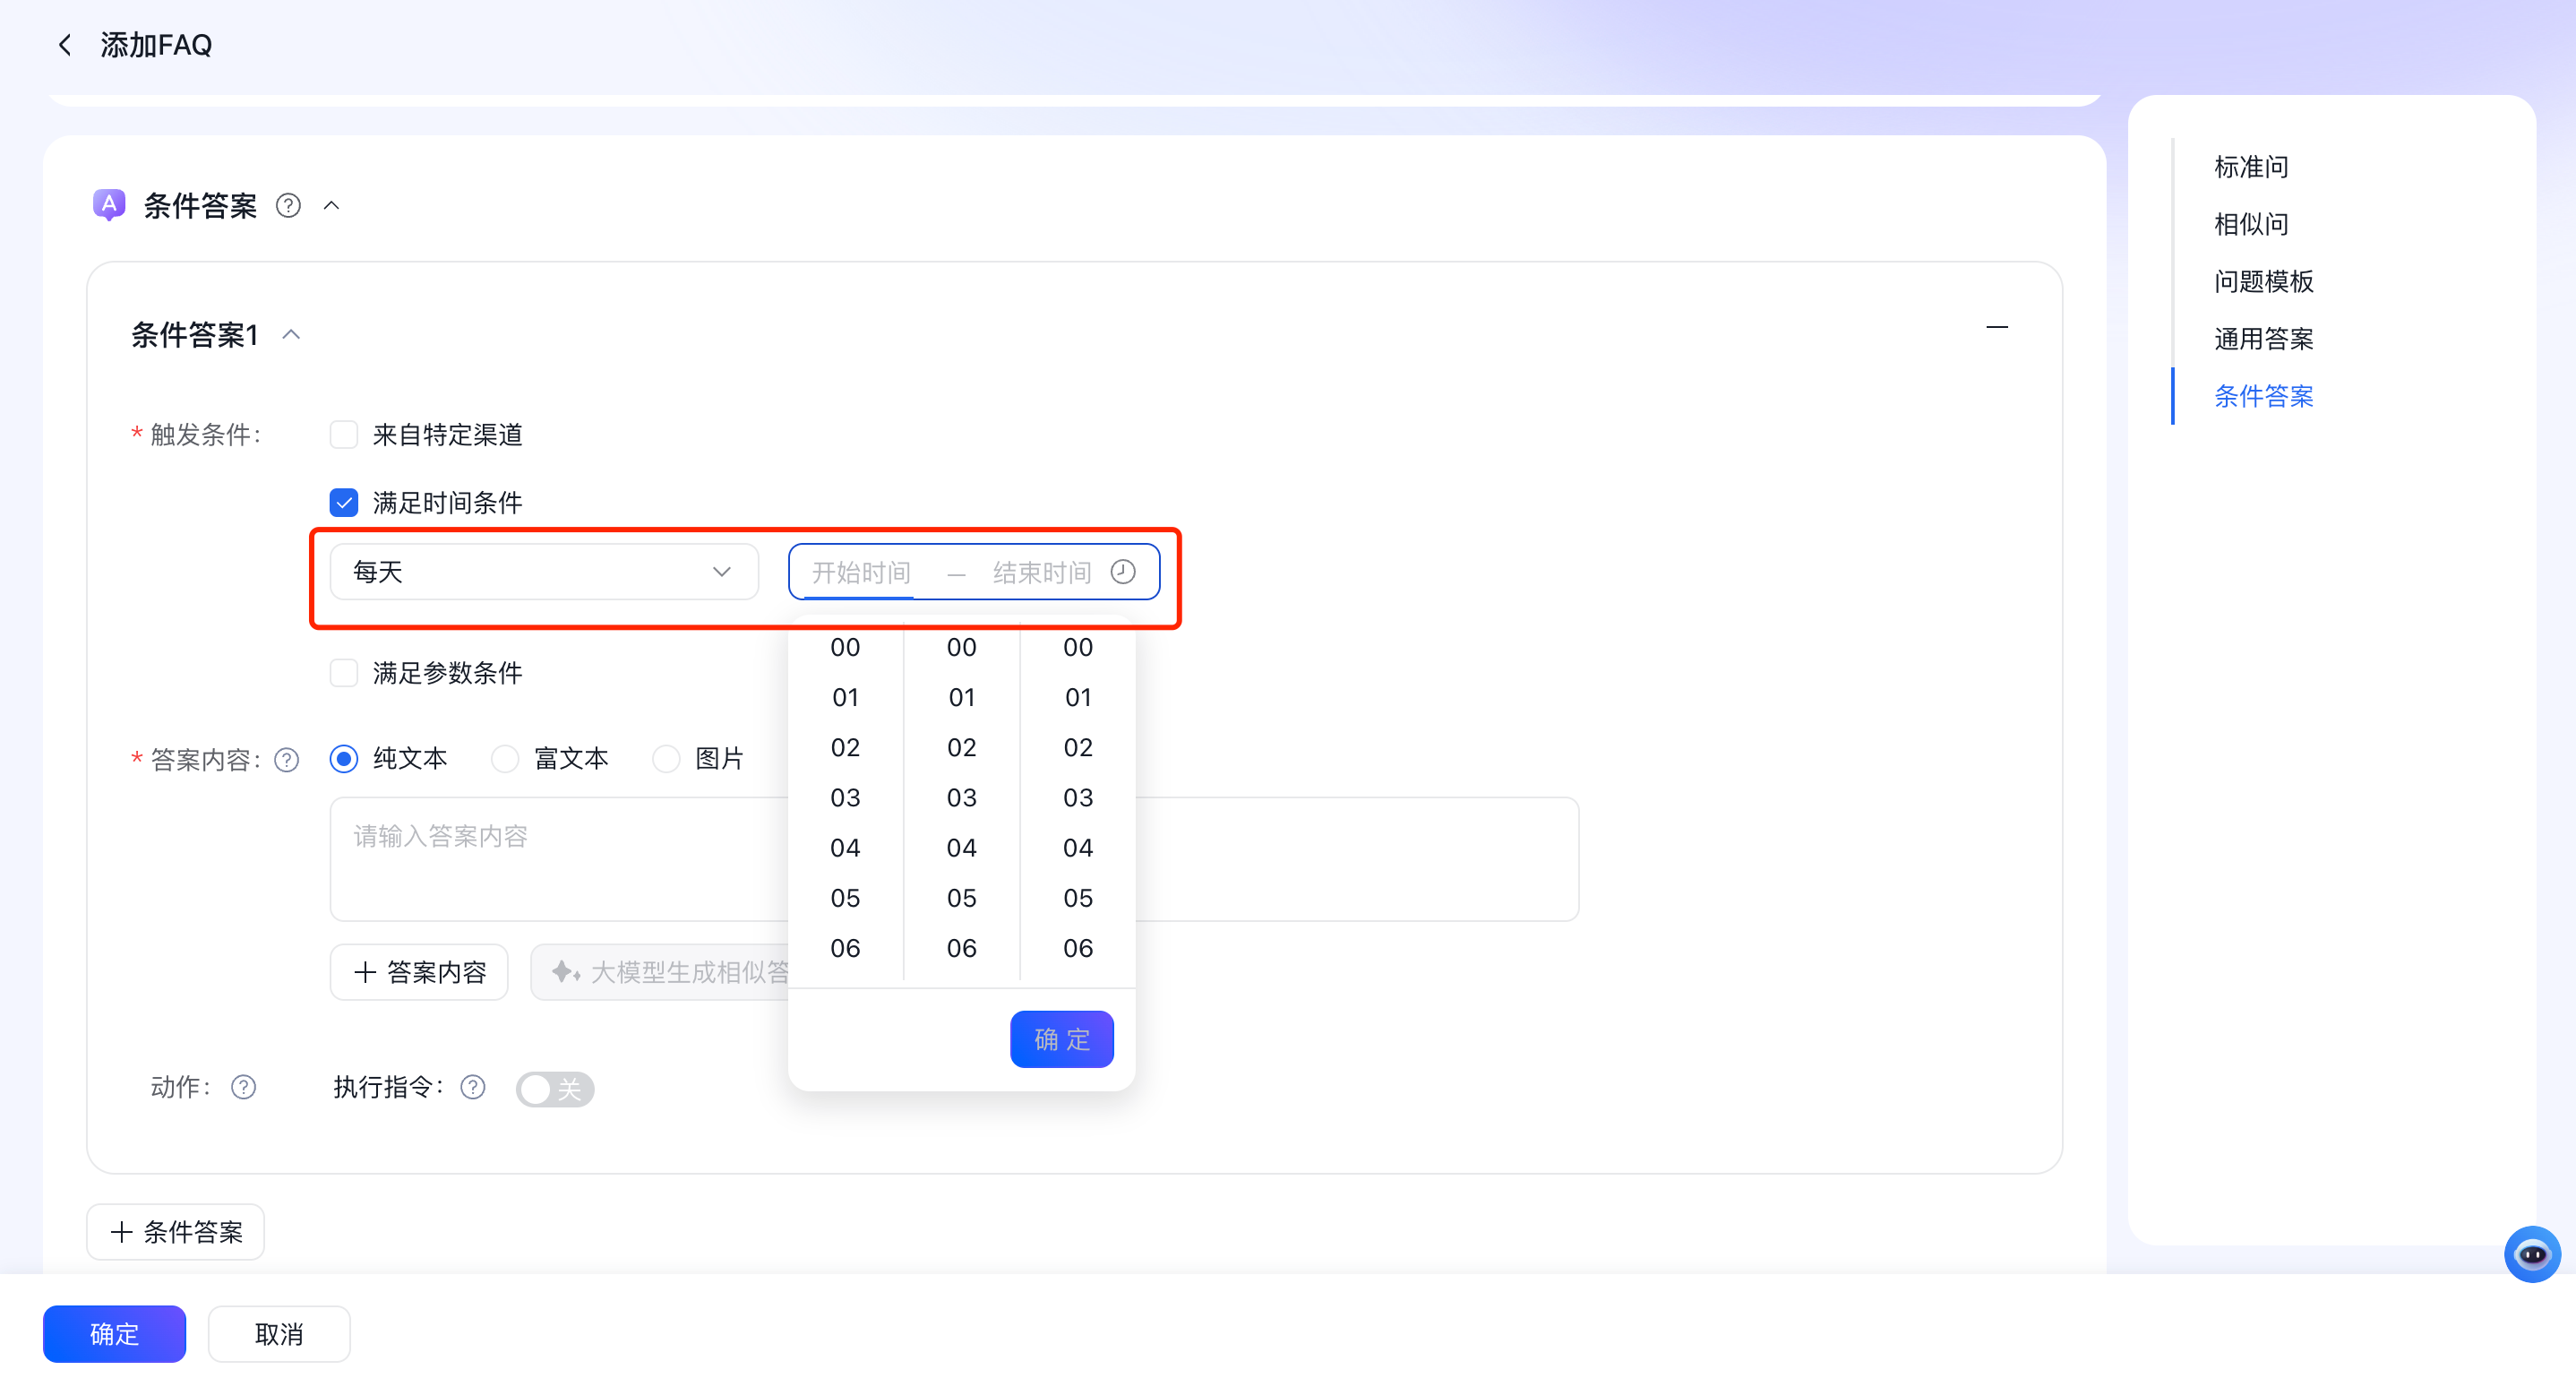The height and width of the screenshot is (1387, 2576).
Task: Check the 来自特定渠道 checkbox
Action: [x=344, y=435]
